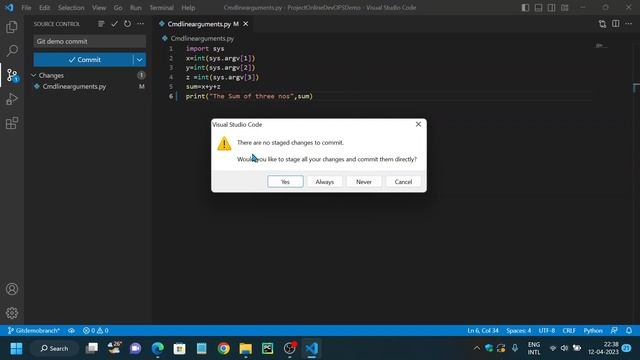Open the commit dropdown arrow

pos(139,60)
